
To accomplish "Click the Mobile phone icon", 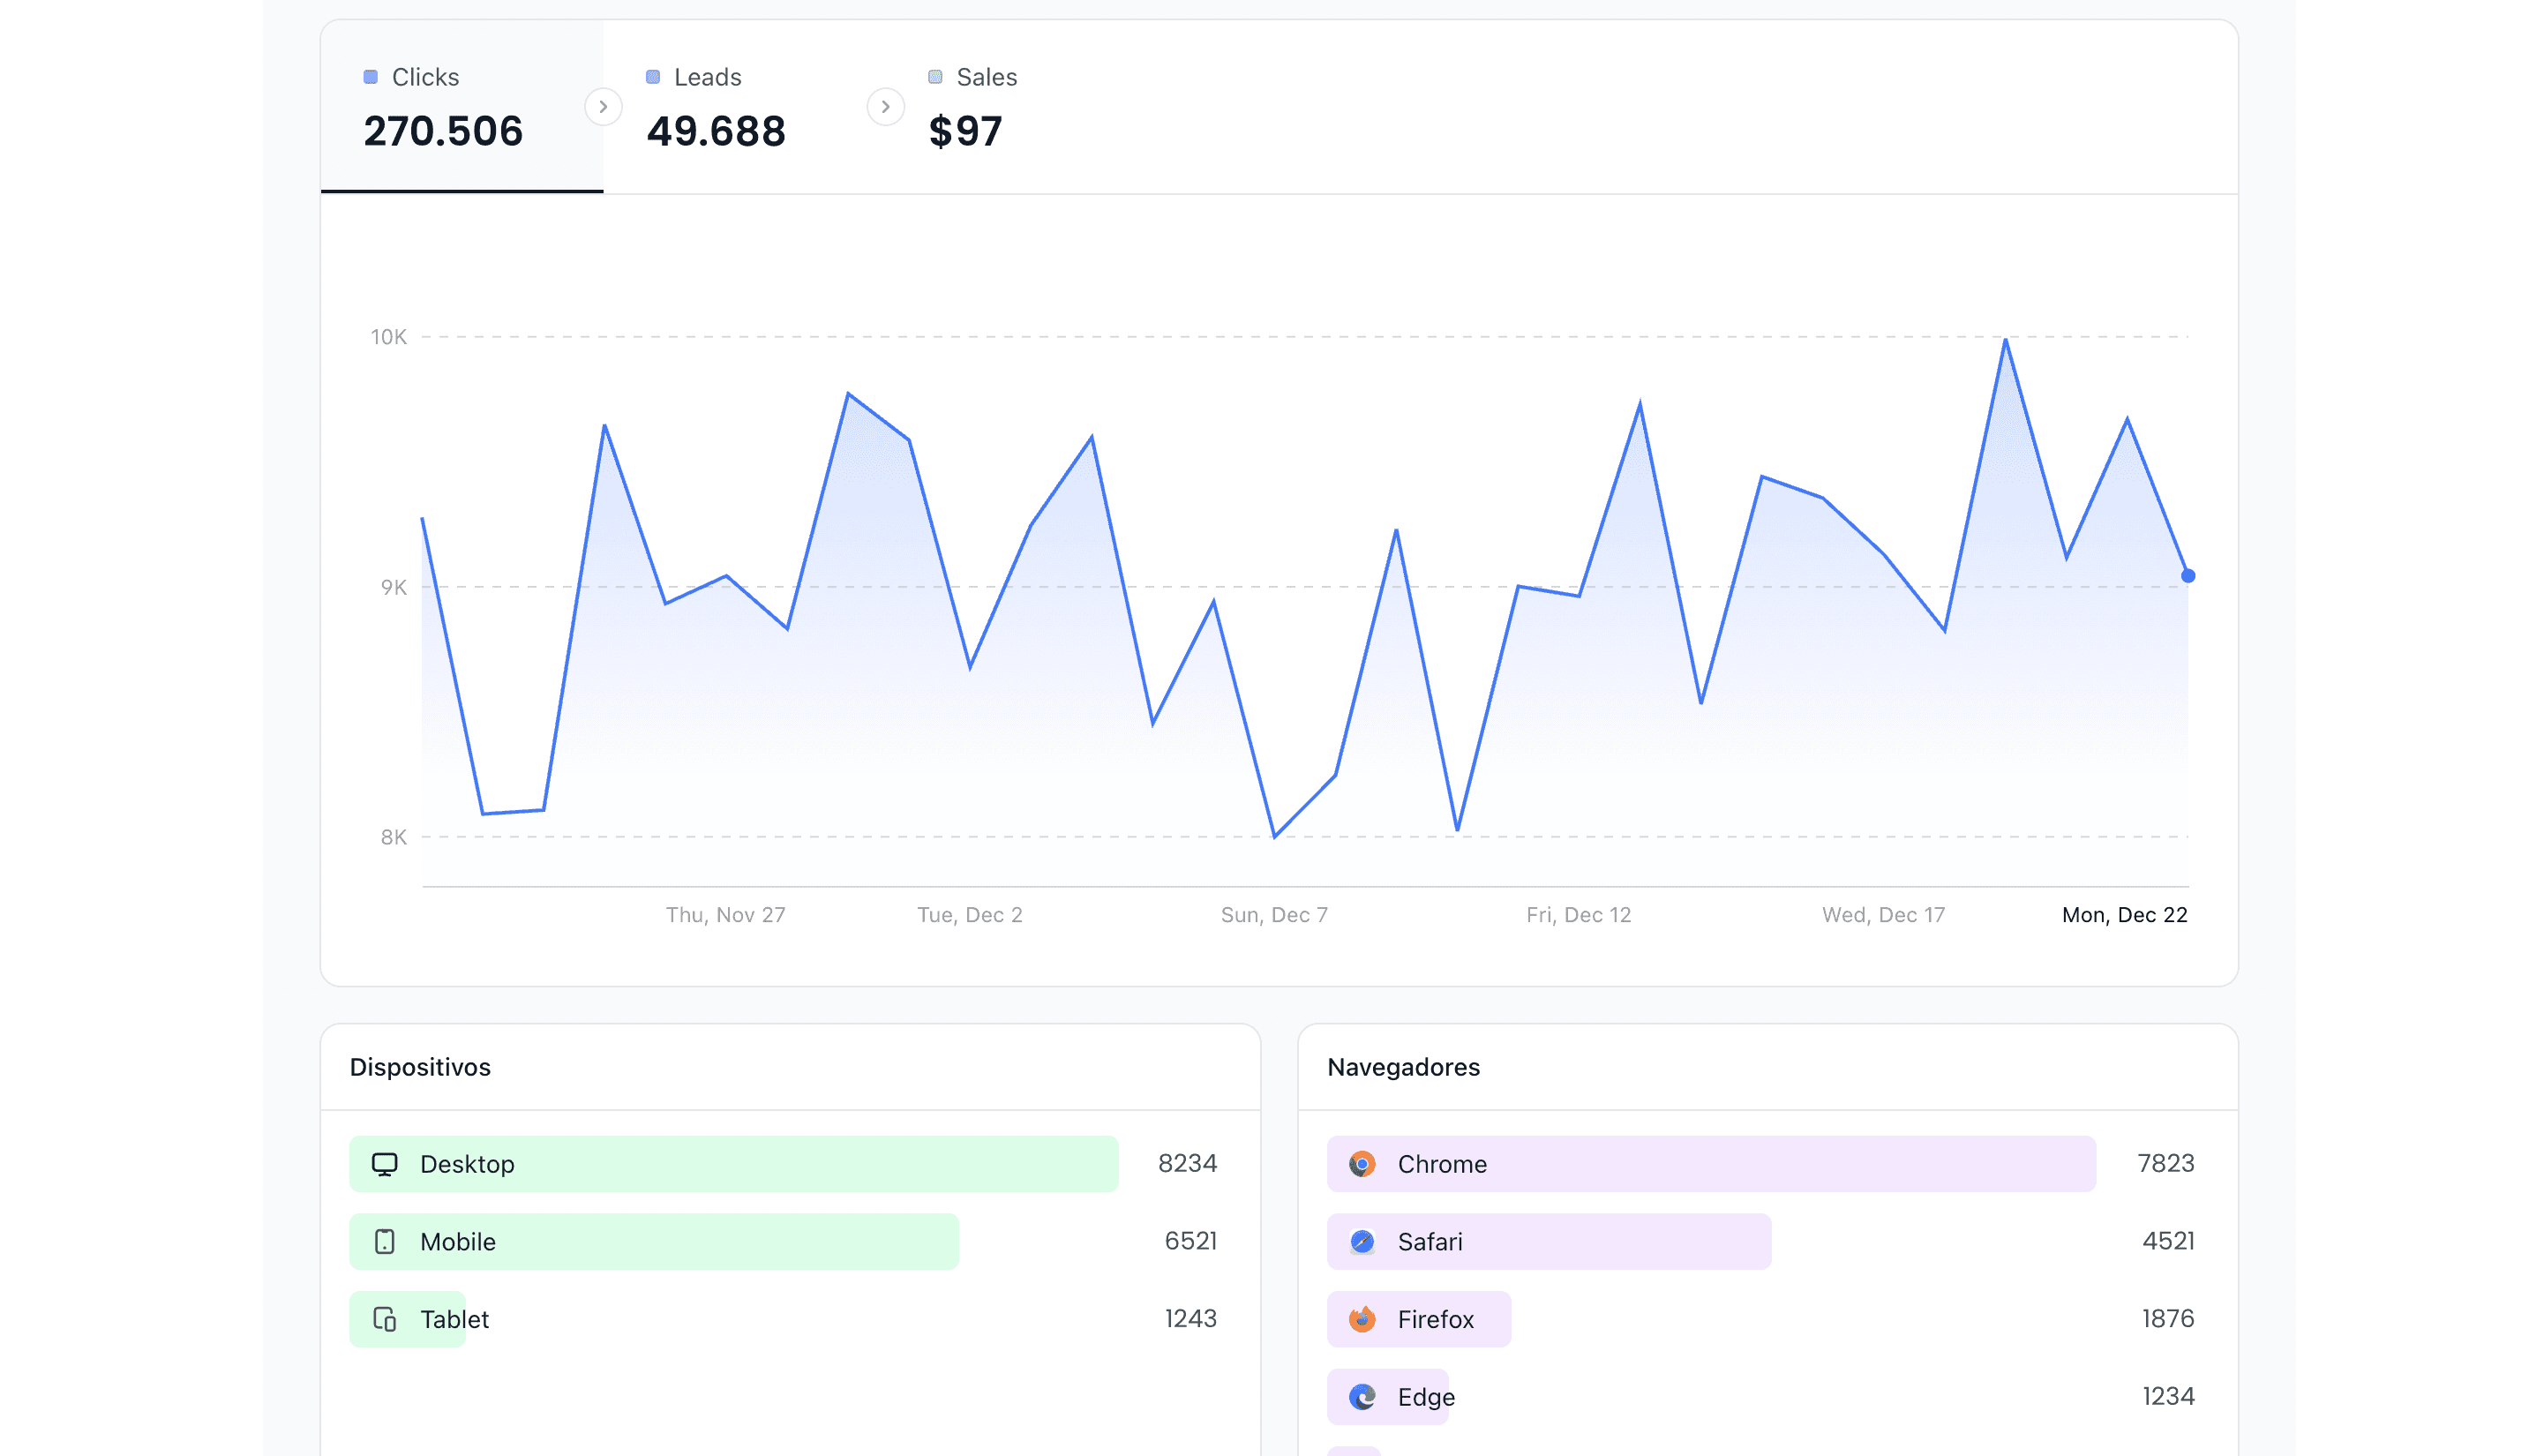I will coord(385,1242).
